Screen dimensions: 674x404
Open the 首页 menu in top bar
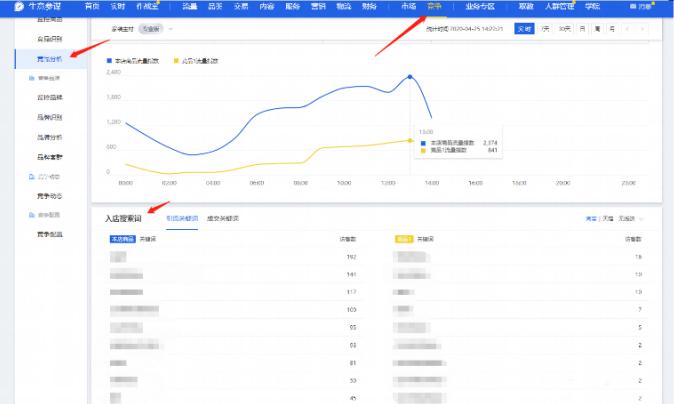pos(92,6)
